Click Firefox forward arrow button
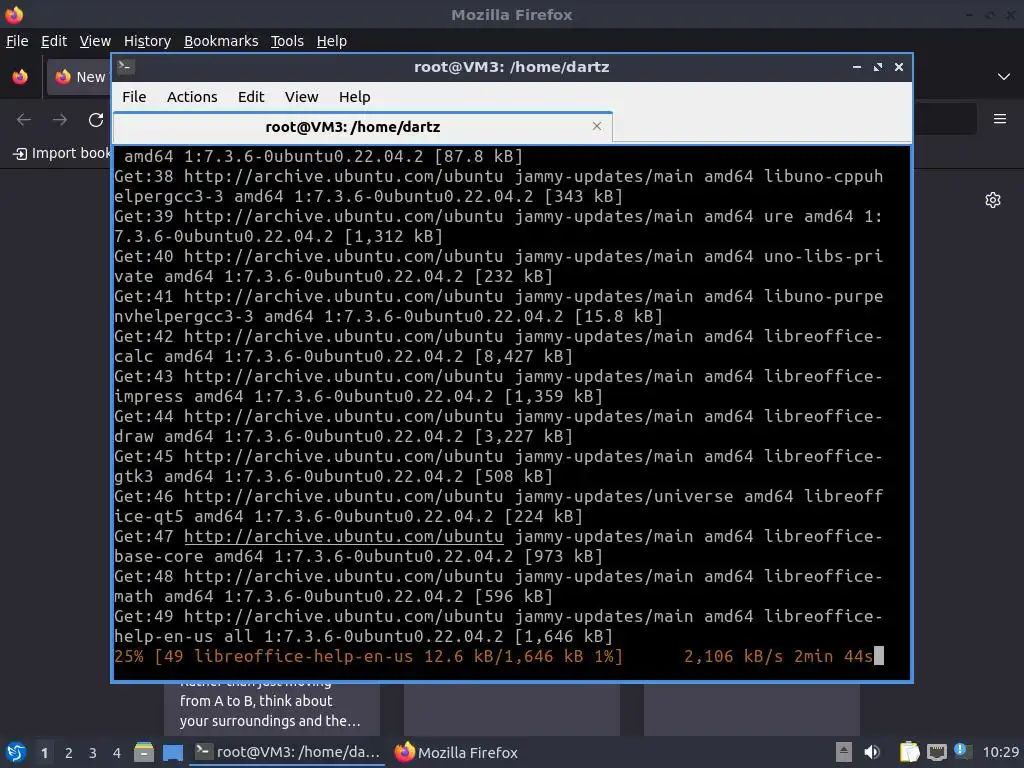This screenshot has height=768, width=1024. coord(59,120)
